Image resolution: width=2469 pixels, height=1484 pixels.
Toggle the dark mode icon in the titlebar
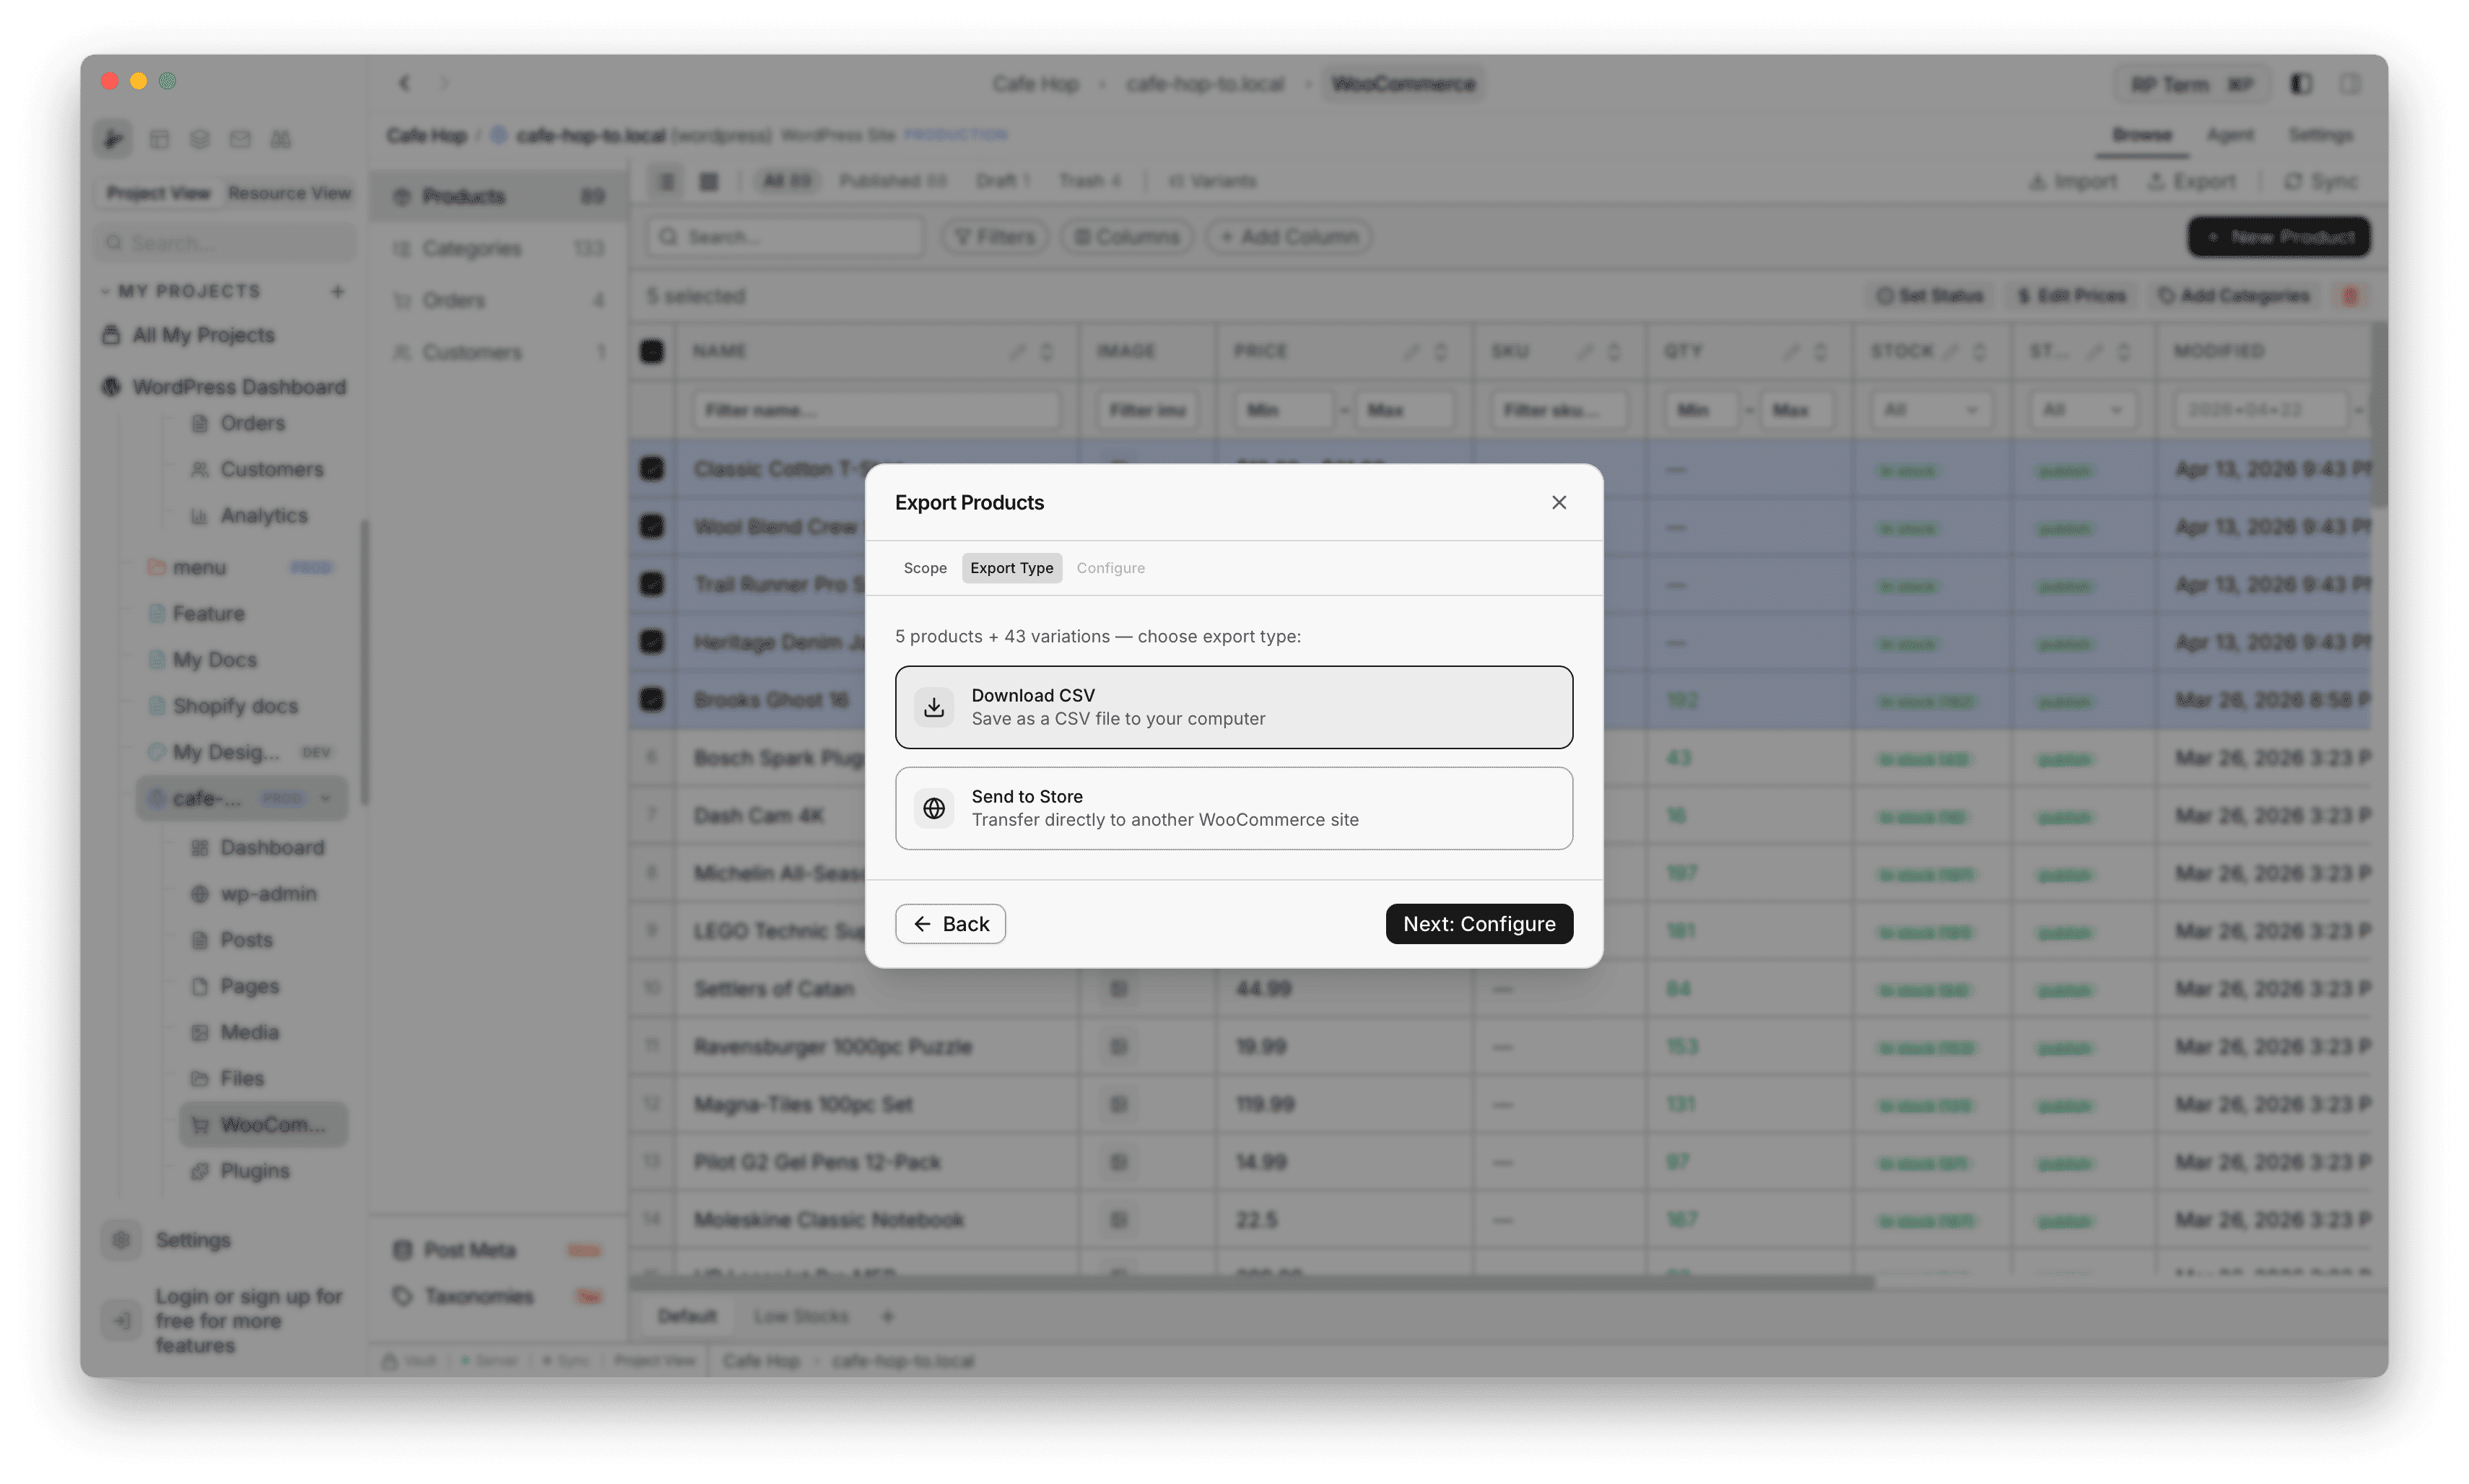click(2301, 84)
